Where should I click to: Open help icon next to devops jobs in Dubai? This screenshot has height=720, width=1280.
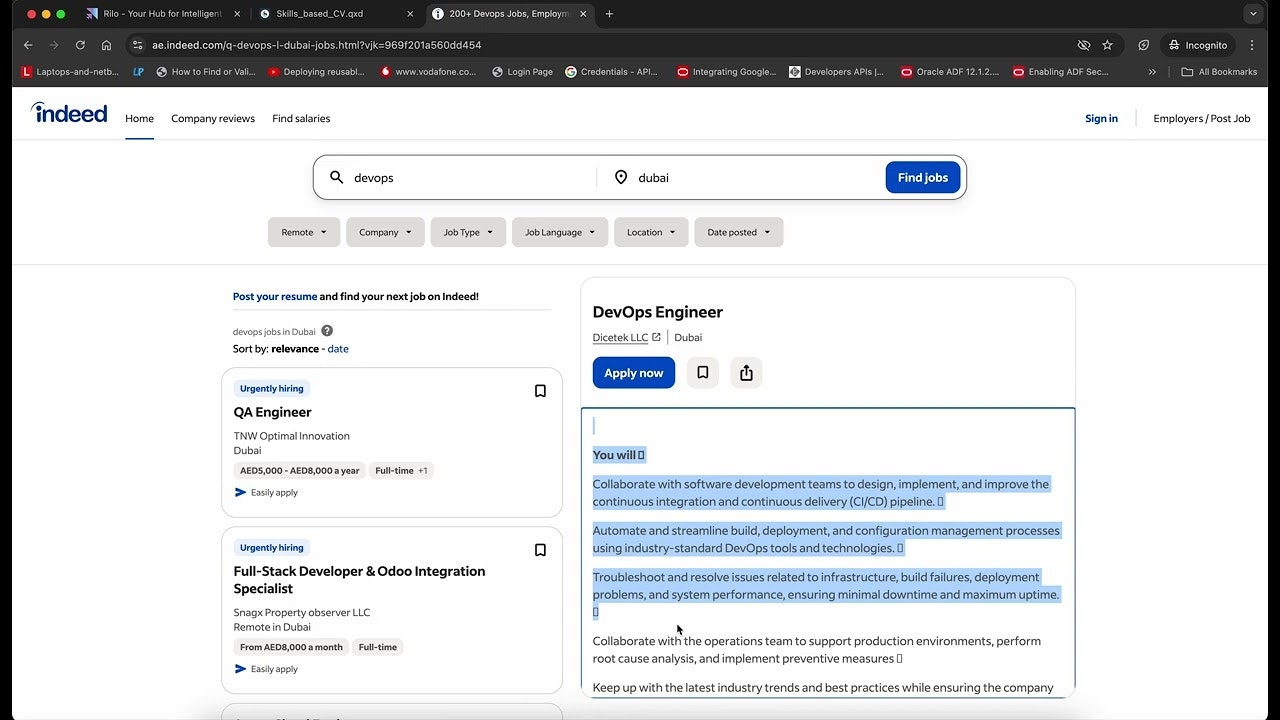point(327,331)
